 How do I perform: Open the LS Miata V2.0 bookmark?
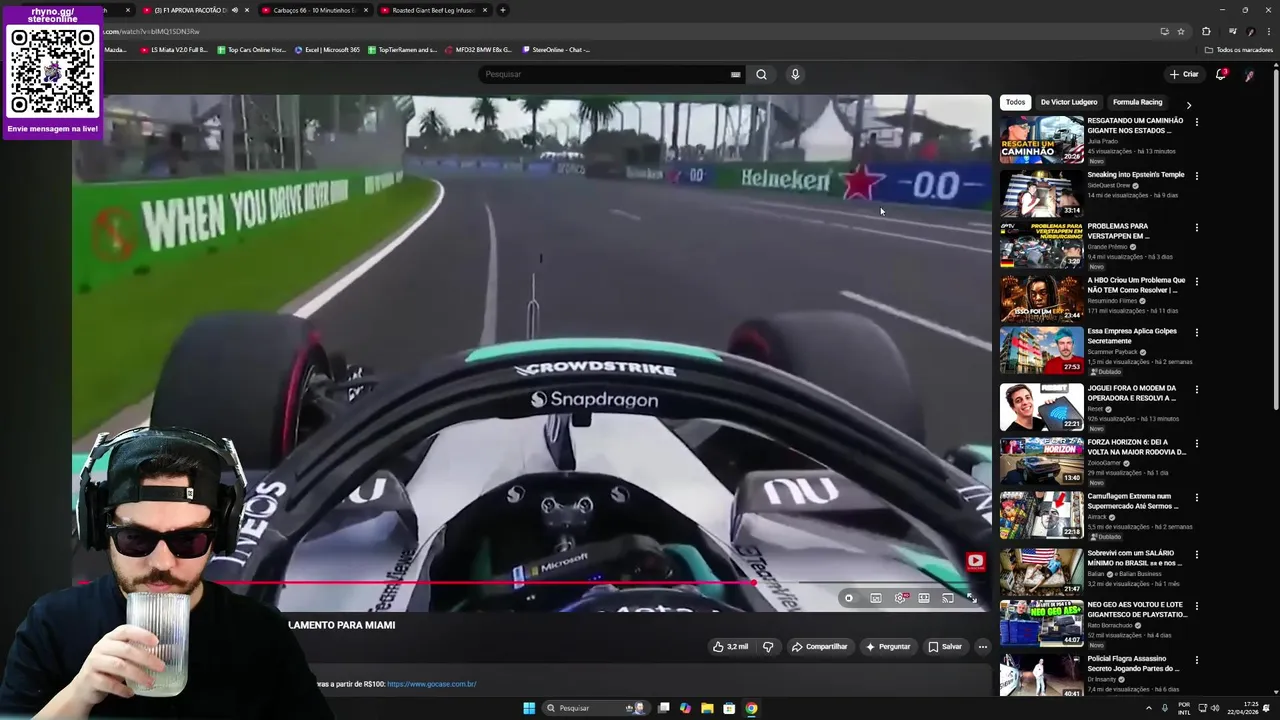(174, 50)
